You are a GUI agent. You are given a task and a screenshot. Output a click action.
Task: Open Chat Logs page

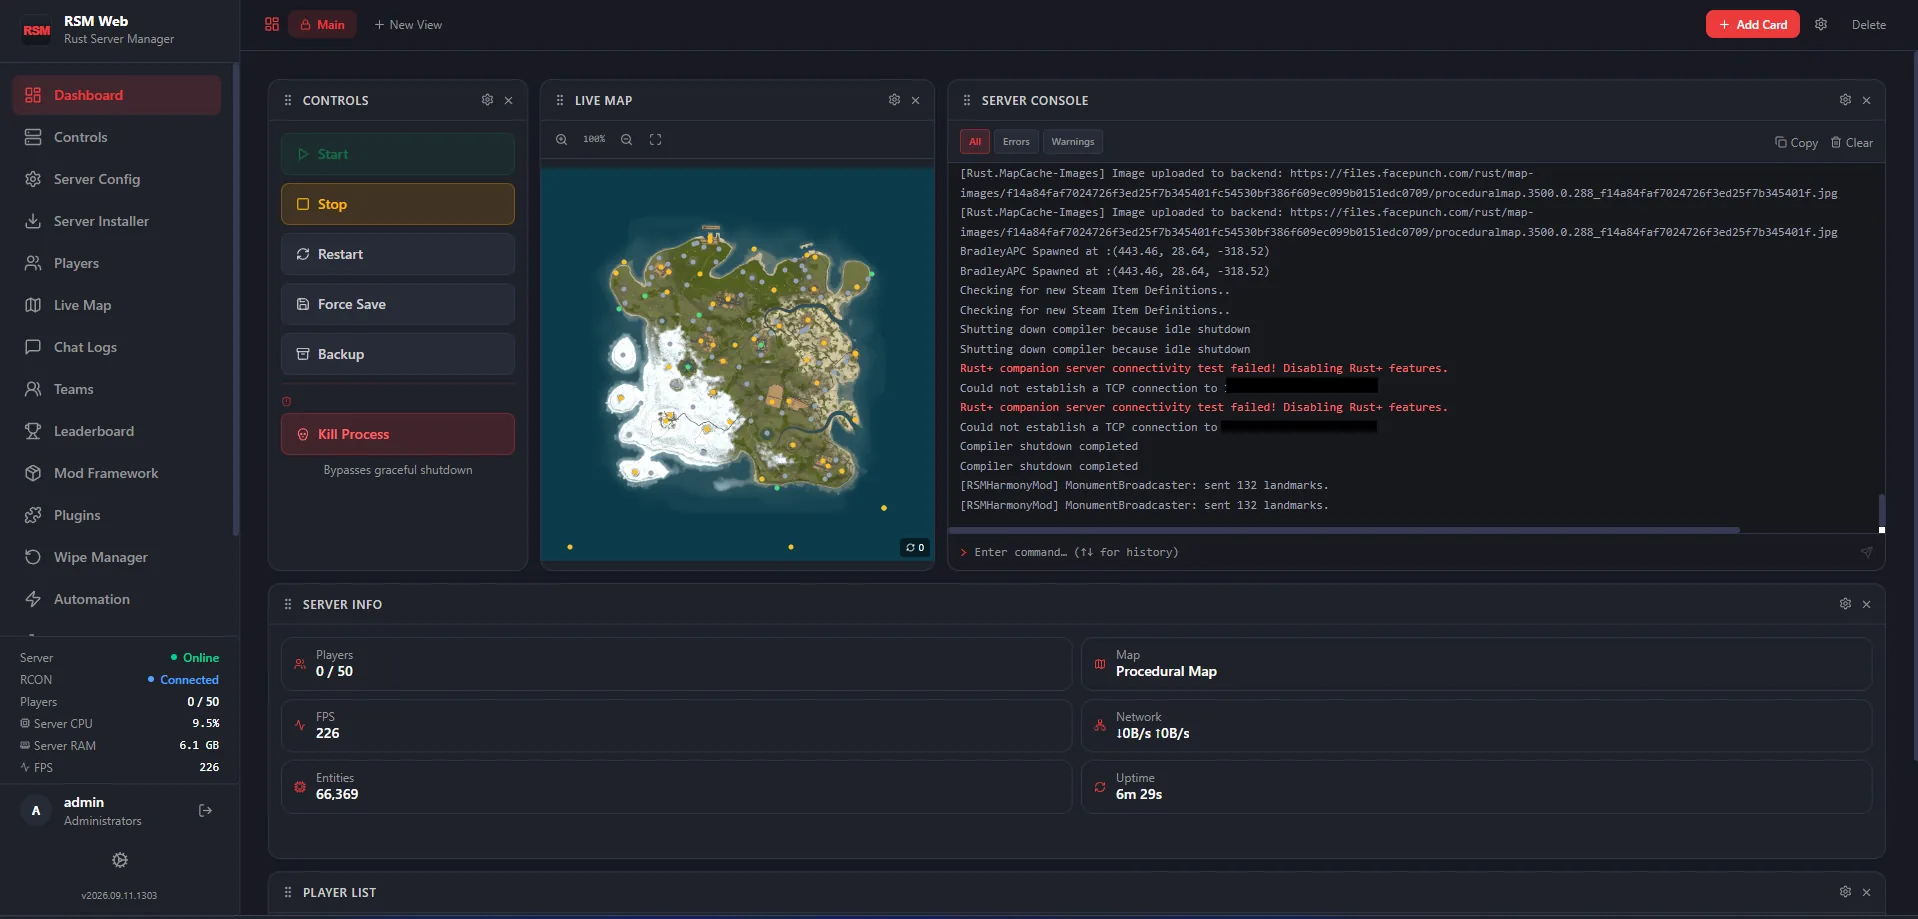pos(116,347)
